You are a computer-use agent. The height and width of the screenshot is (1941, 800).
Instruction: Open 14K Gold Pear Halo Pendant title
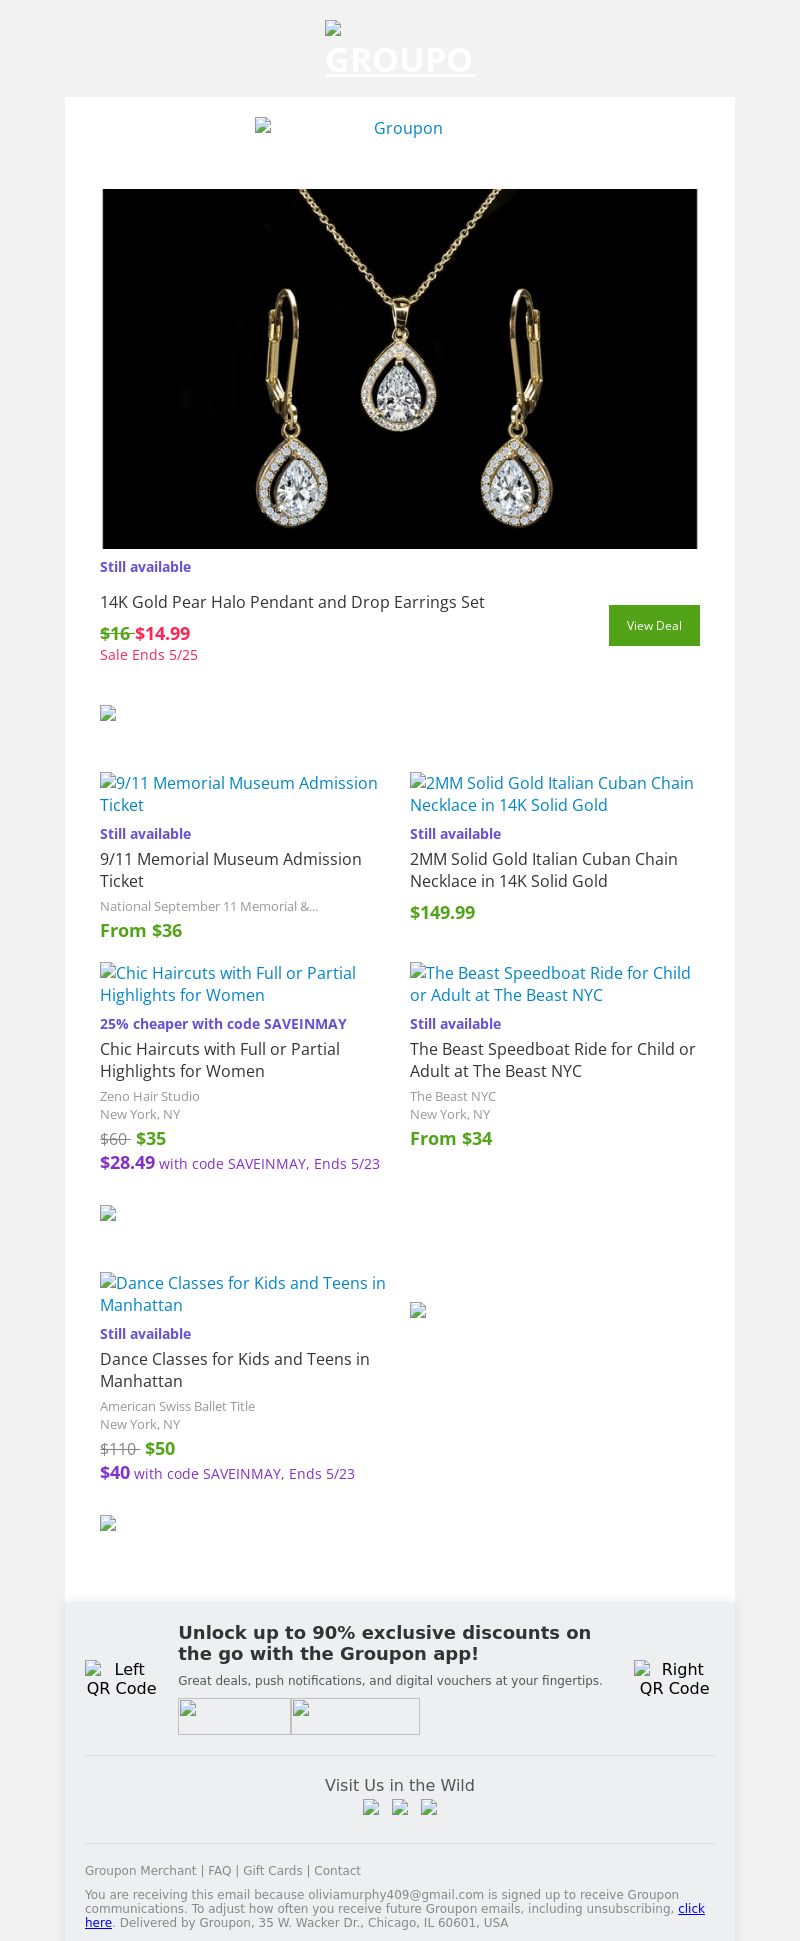coord(292,602)
